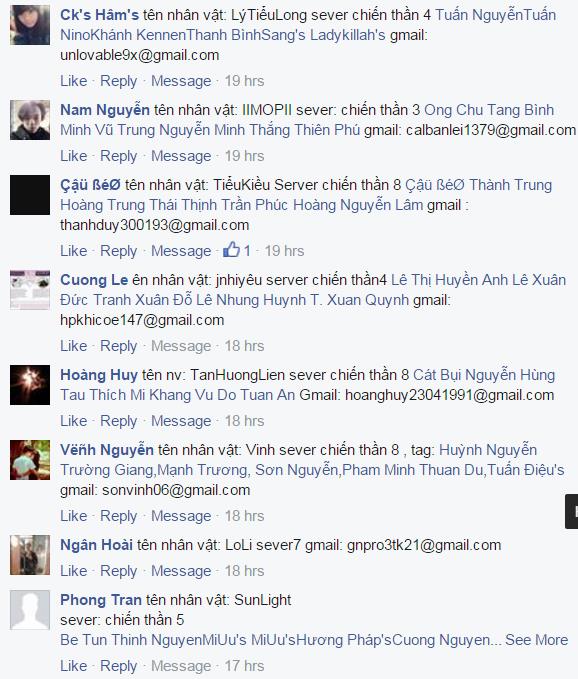The width and height of the screenshot is (578, 679).
Task: Click the 19 hrs timestamp on Nam Nguyễn's comment
Action: pos(244,155)
